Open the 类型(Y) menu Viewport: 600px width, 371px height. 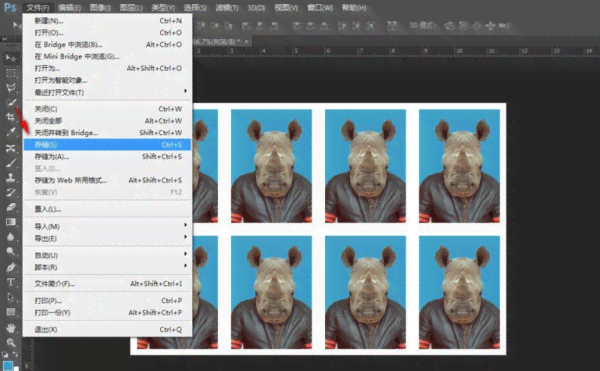coord(163,8)
